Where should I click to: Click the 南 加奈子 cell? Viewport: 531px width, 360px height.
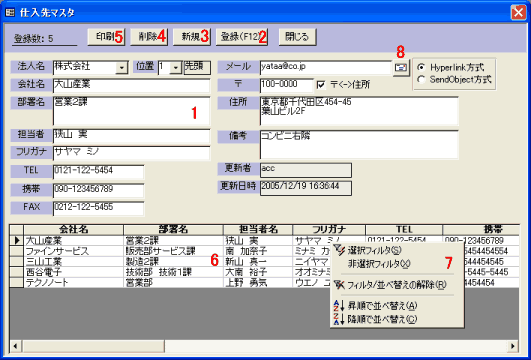258,251
